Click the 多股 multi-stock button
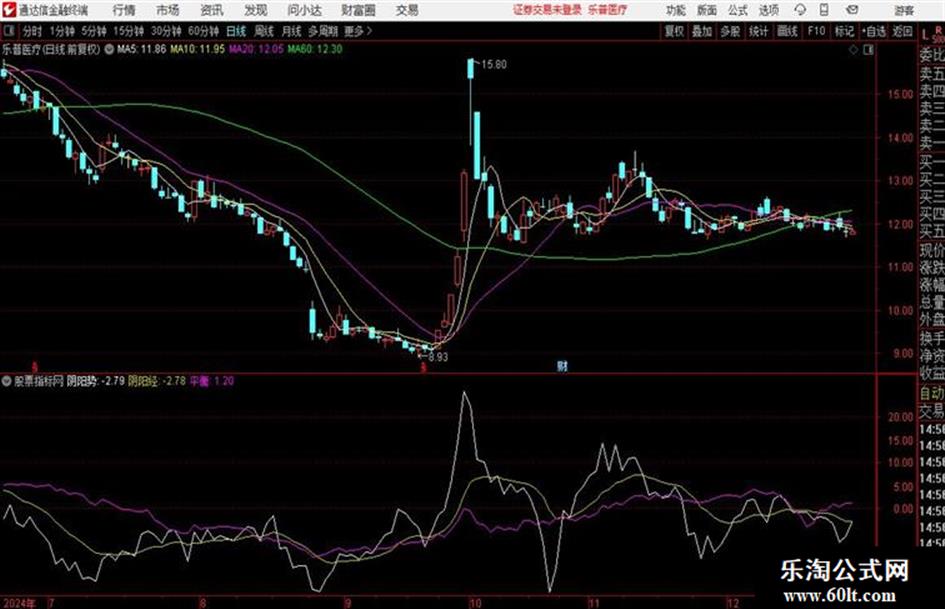Viewport: 945px width, 609px height. [730, 31]
